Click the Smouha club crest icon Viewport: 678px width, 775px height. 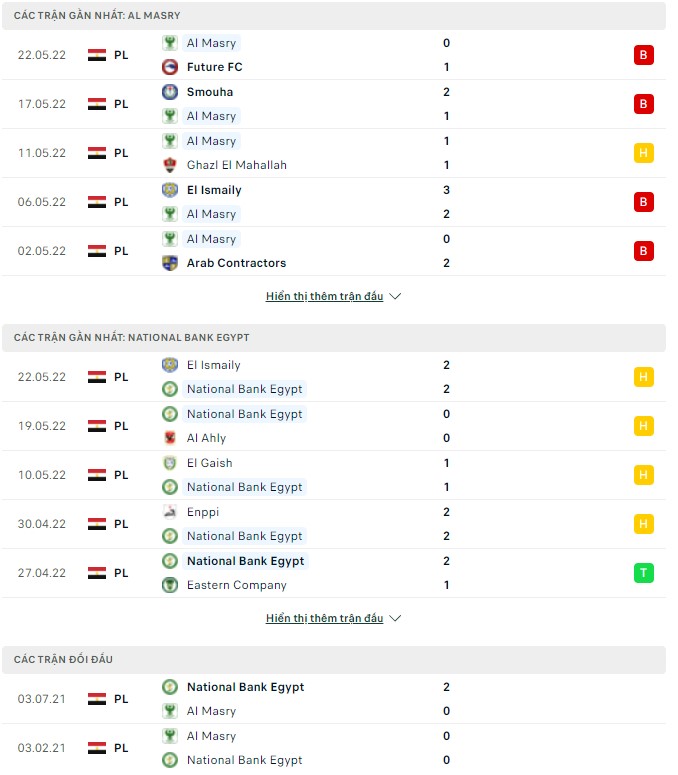170,92
